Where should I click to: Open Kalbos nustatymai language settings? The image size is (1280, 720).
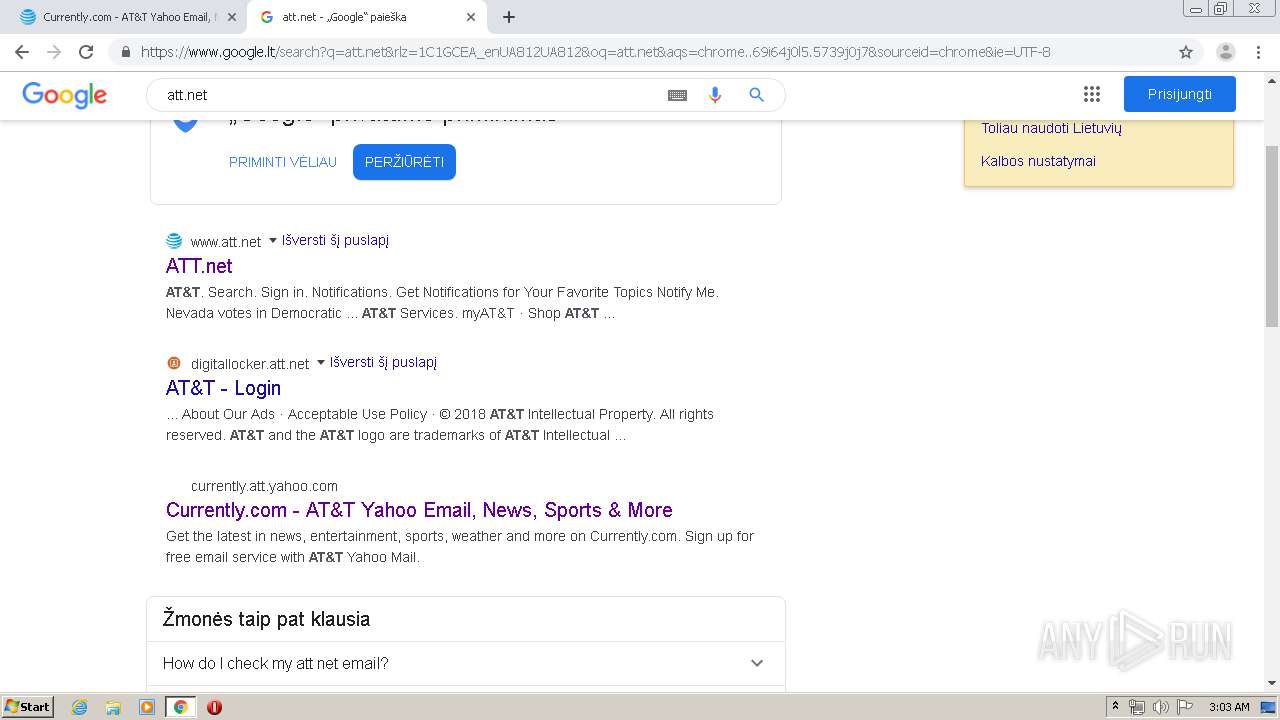point(1038,161)
